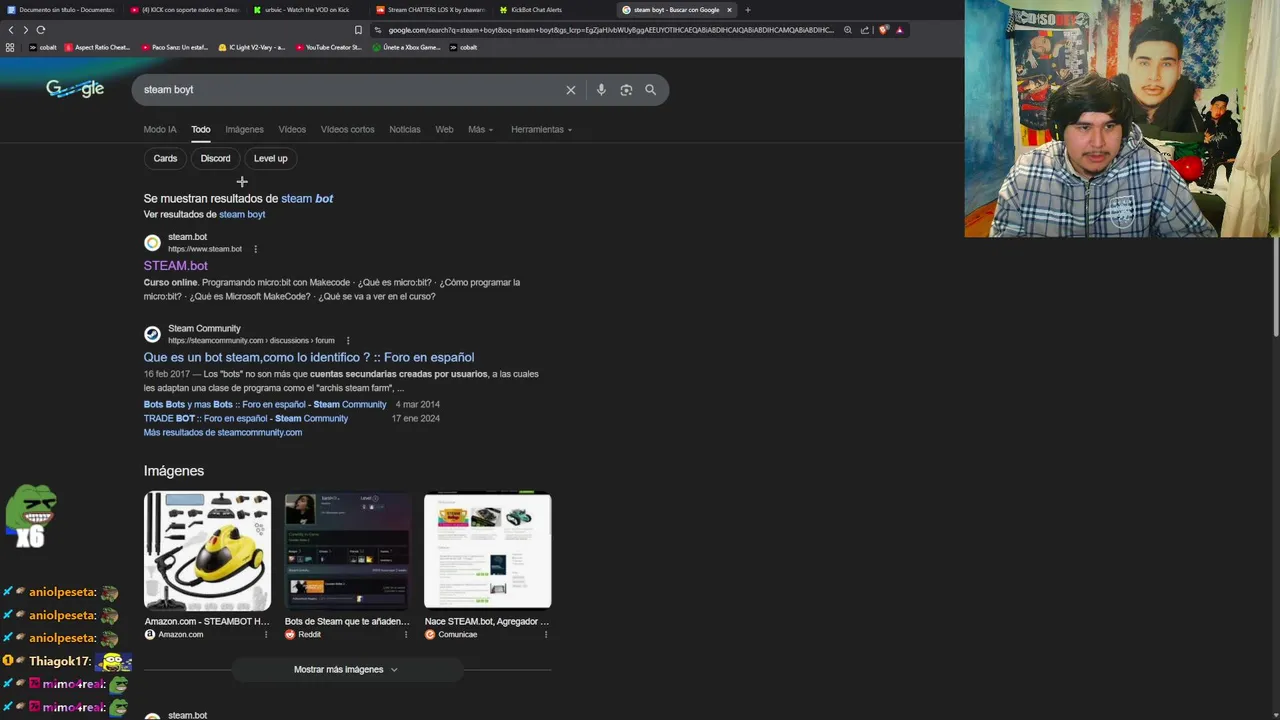Switch to Documento sin título tab

[x=61, y=10]
